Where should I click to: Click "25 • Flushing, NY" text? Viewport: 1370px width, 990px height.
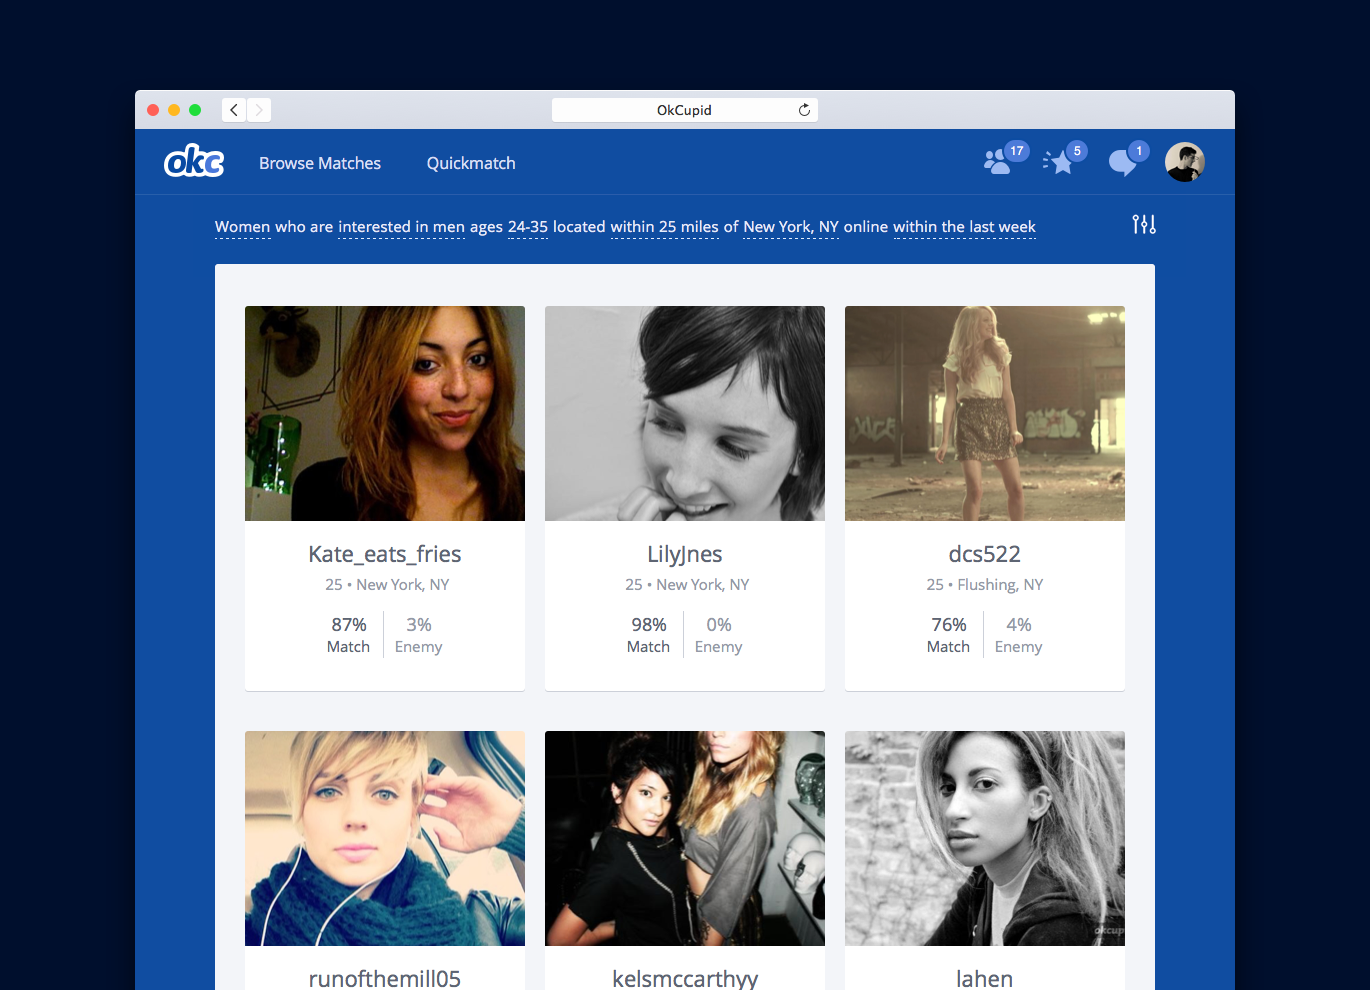point(985,585)
